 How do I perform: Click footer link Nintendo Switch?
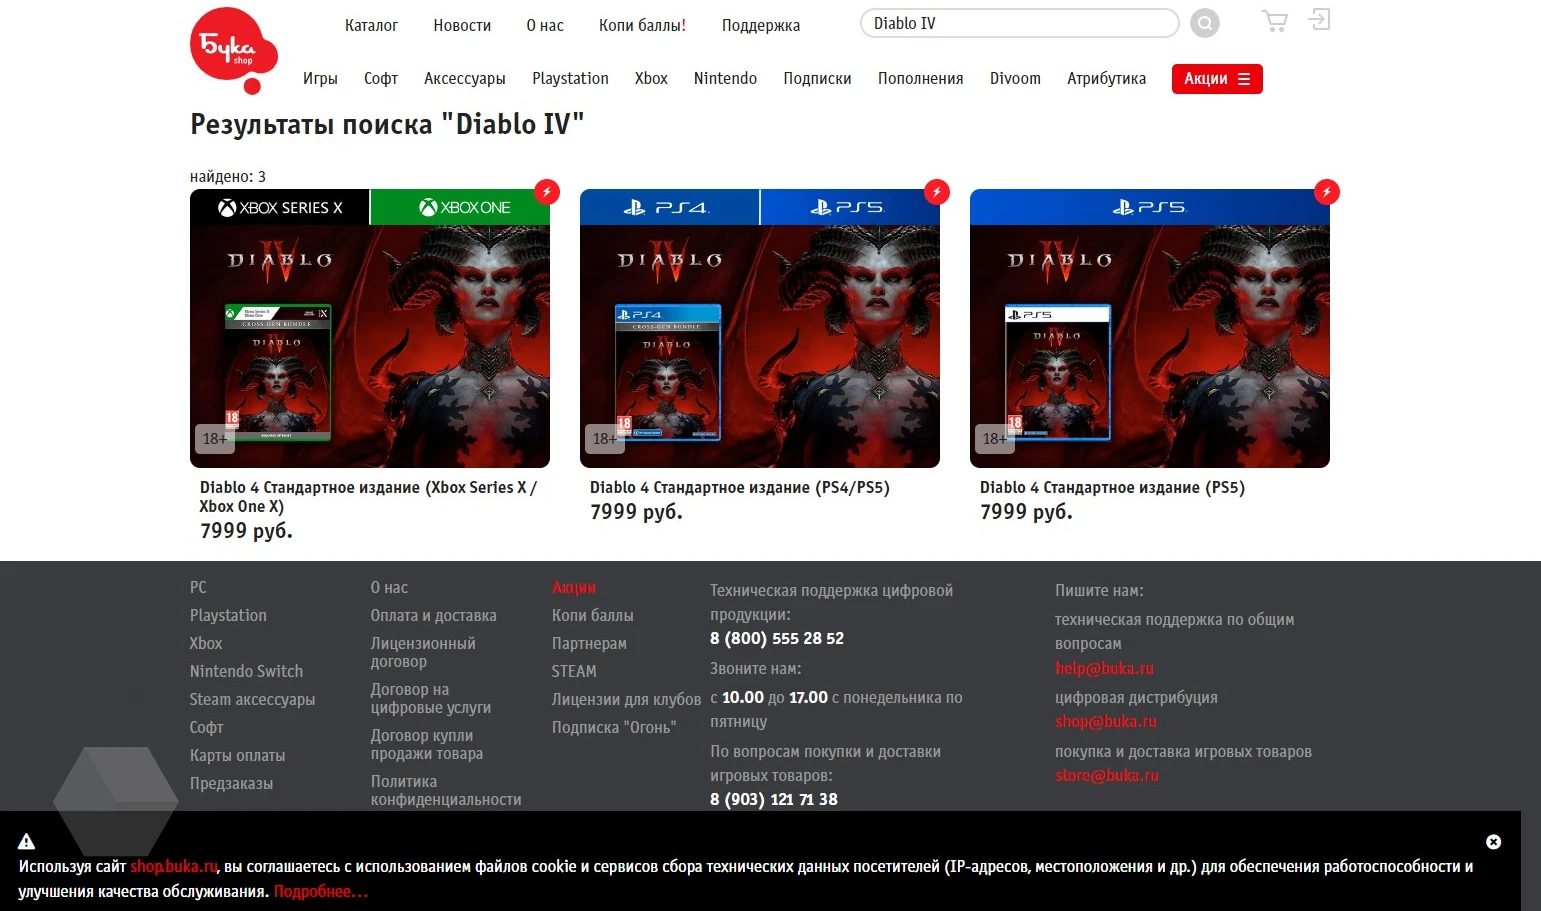coord(246,672)
